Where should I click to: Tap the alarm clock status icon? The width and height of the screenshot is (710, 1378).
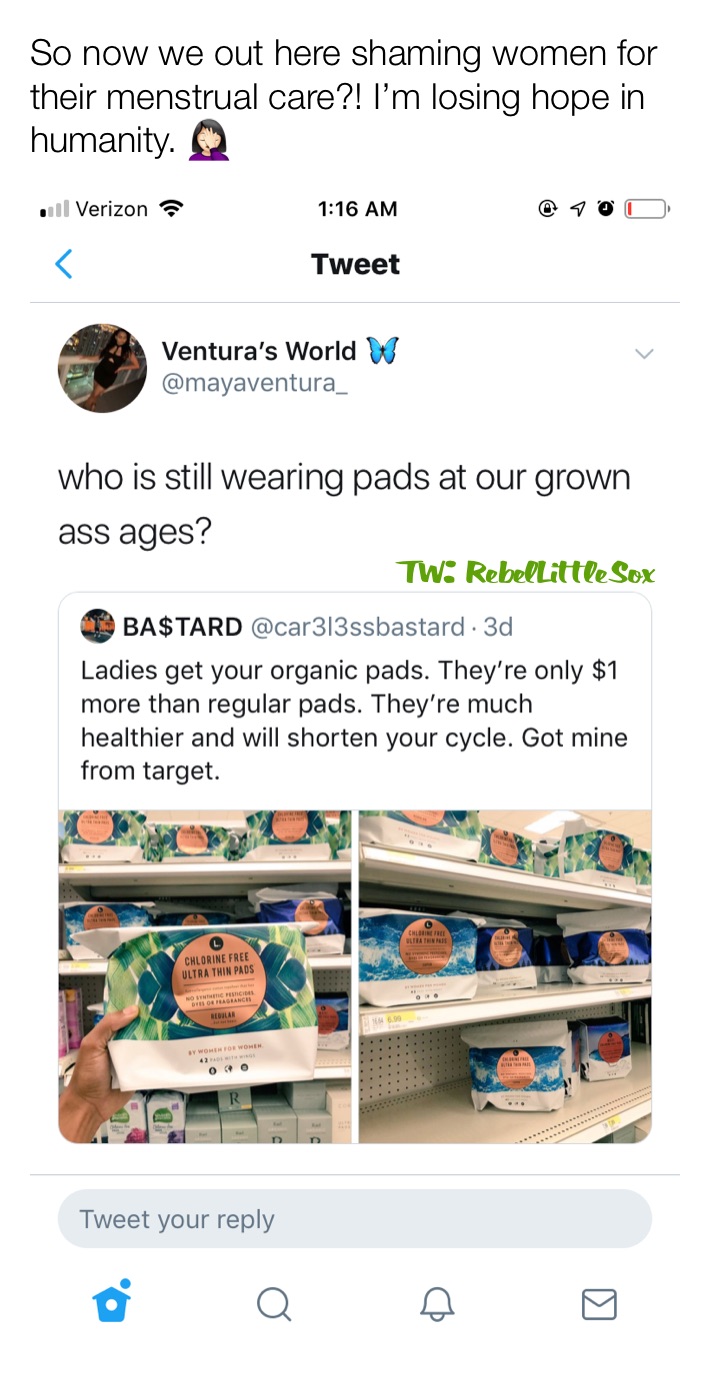[606, 209]
